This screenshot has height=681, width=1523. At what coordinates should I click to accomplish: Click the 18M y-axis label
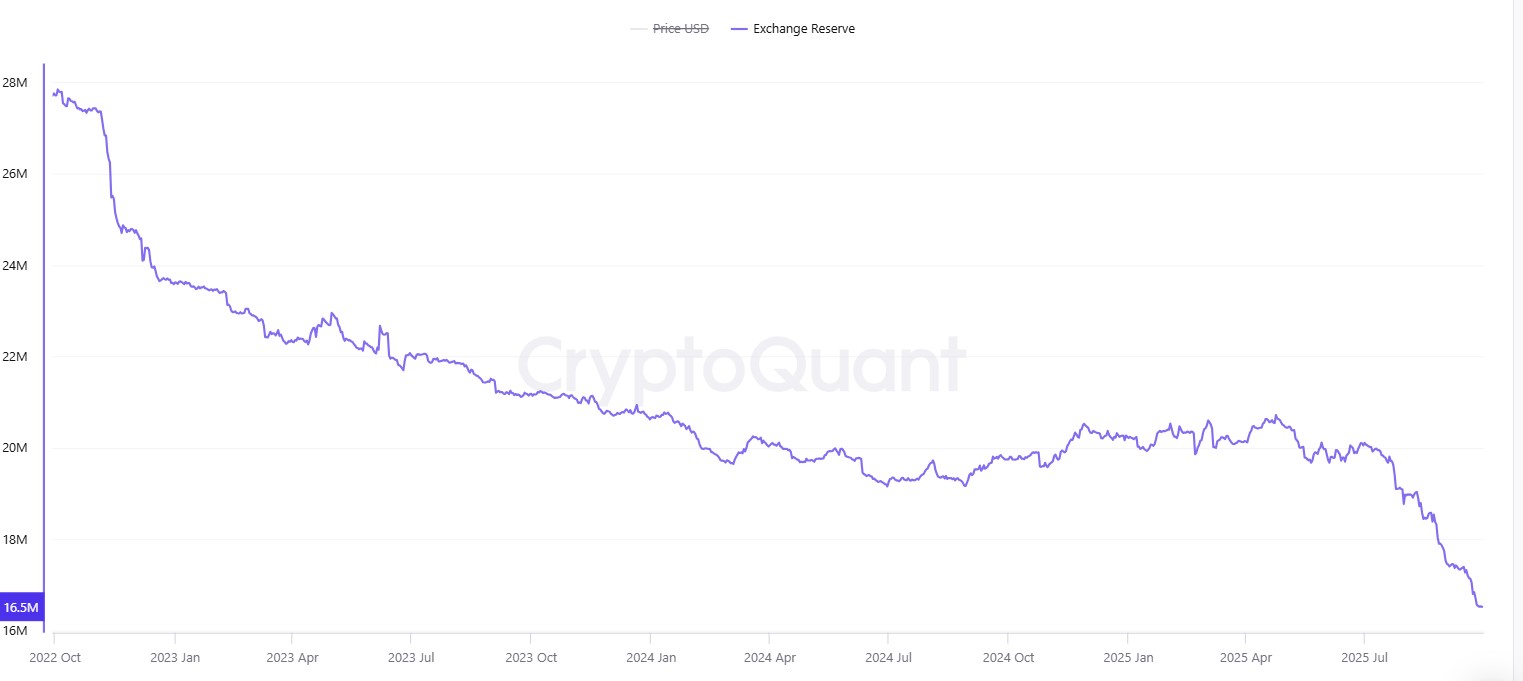tap(16, 540)
